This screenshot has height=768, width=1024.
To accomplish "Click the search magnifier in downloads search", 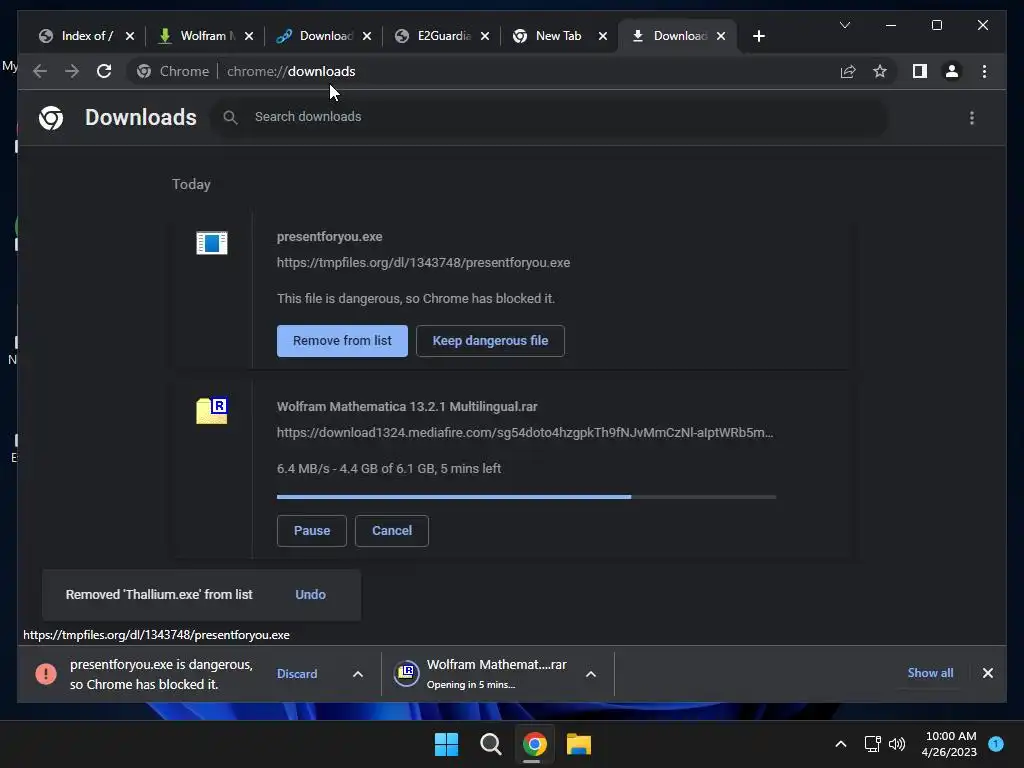I will [x=230, y=118].
